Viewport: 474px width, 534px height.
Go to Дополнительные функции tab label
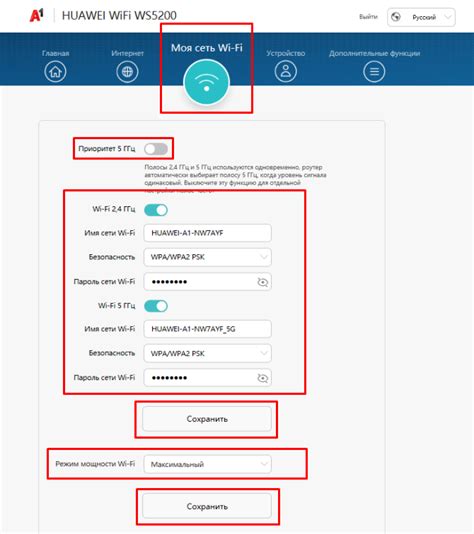[x=374, y=53]
